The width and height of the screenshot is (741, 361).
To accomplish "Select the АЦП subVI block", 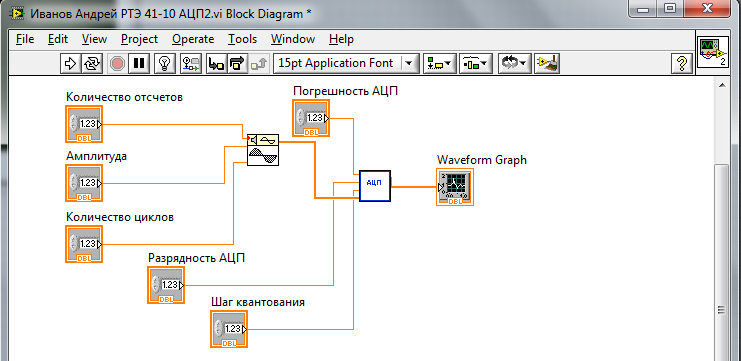I will (375, 186).
